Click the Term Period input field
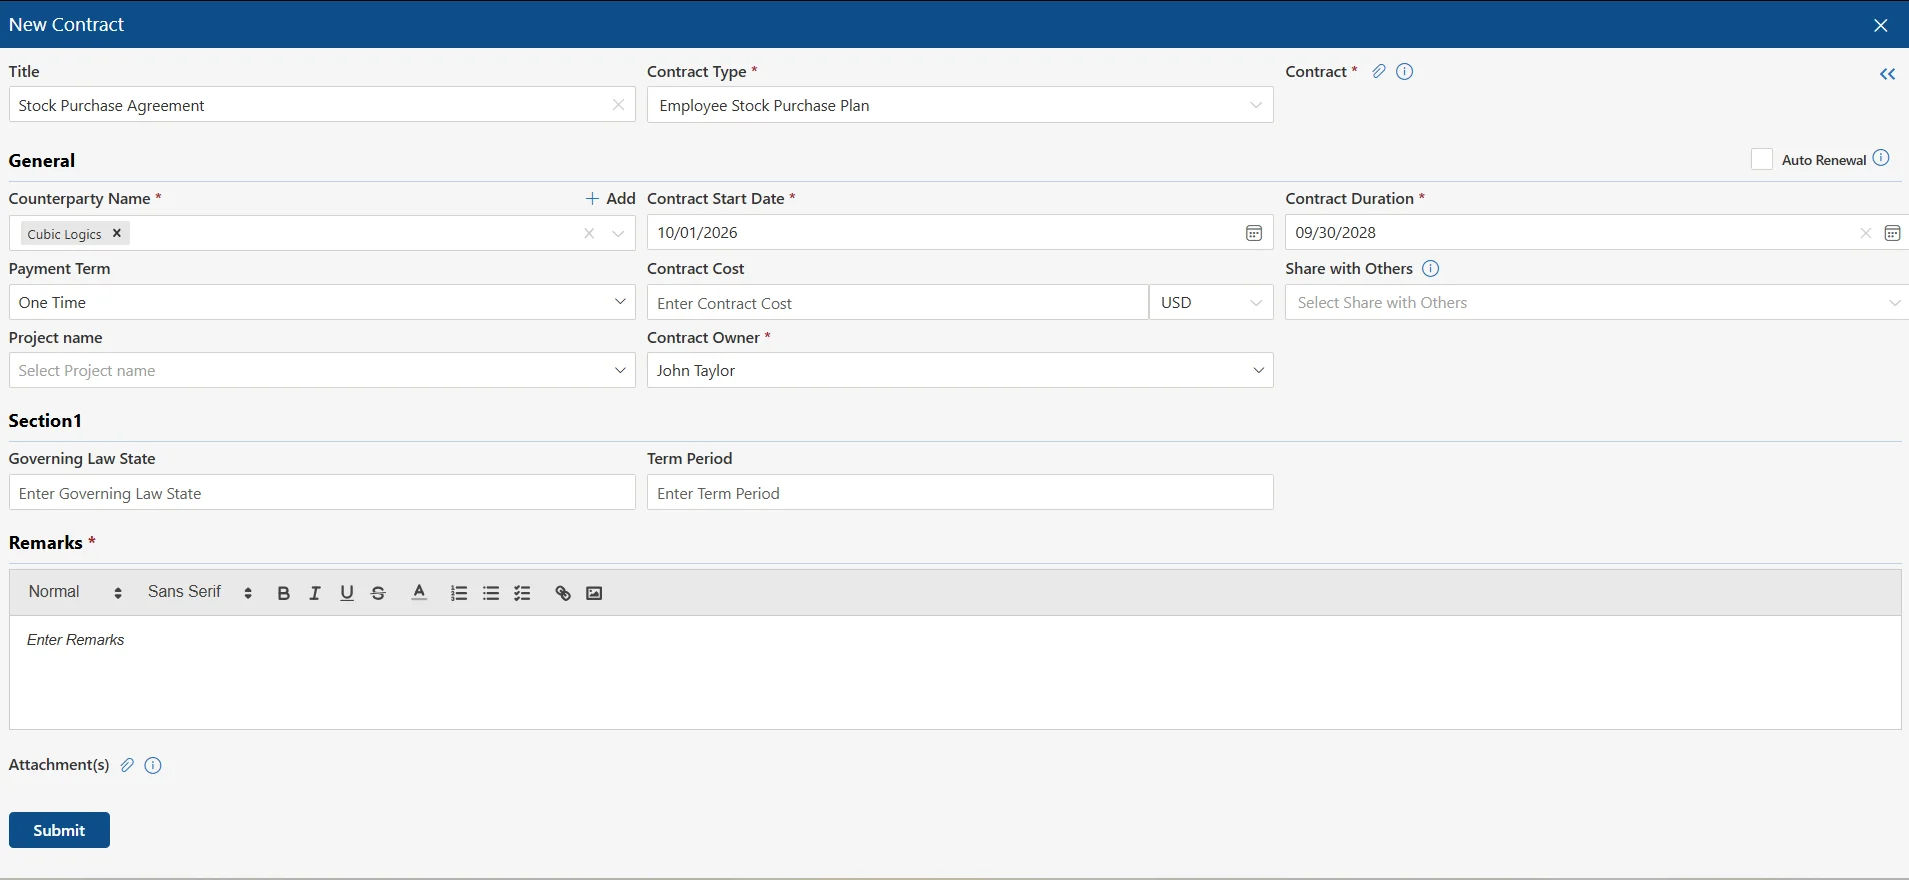The height and width of the screenshot is (880, 1909). pos(960,492)
